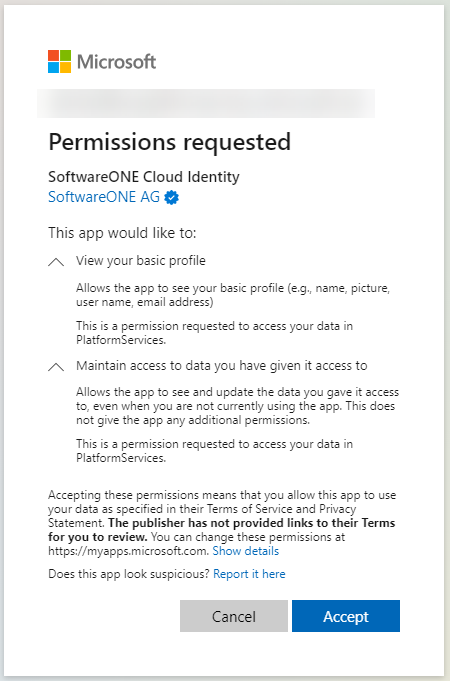This screenshot has height=681, width=450.
Task: Click the blurred account email bar
Action: point(206,103)
